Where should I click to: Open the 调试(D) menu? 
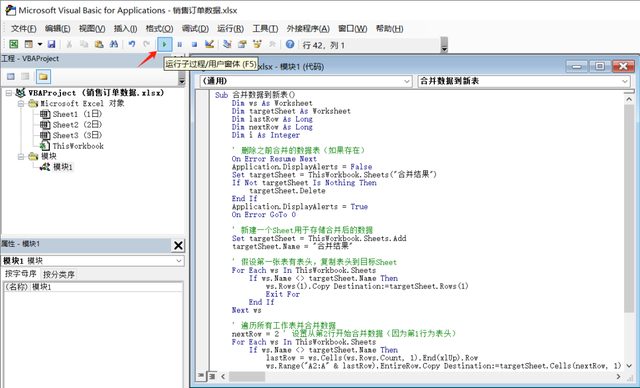pyautogui.click(x=195, y=29)
